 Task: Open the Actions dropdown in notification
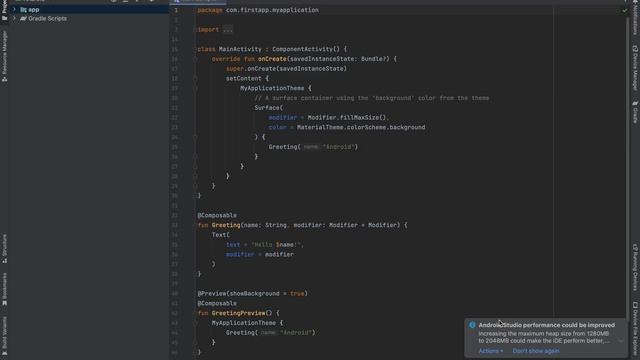point(491,351)
